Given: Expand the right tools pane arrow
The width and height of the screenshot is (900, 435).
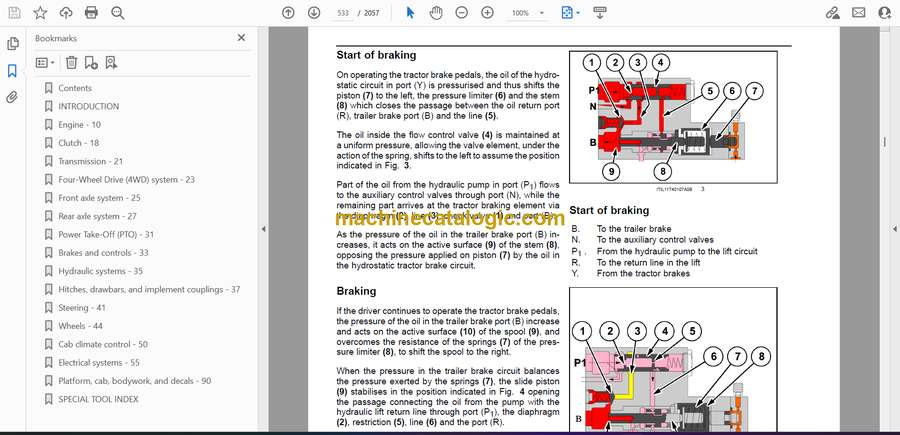Looking at the screenshot, I should point(894,229).
